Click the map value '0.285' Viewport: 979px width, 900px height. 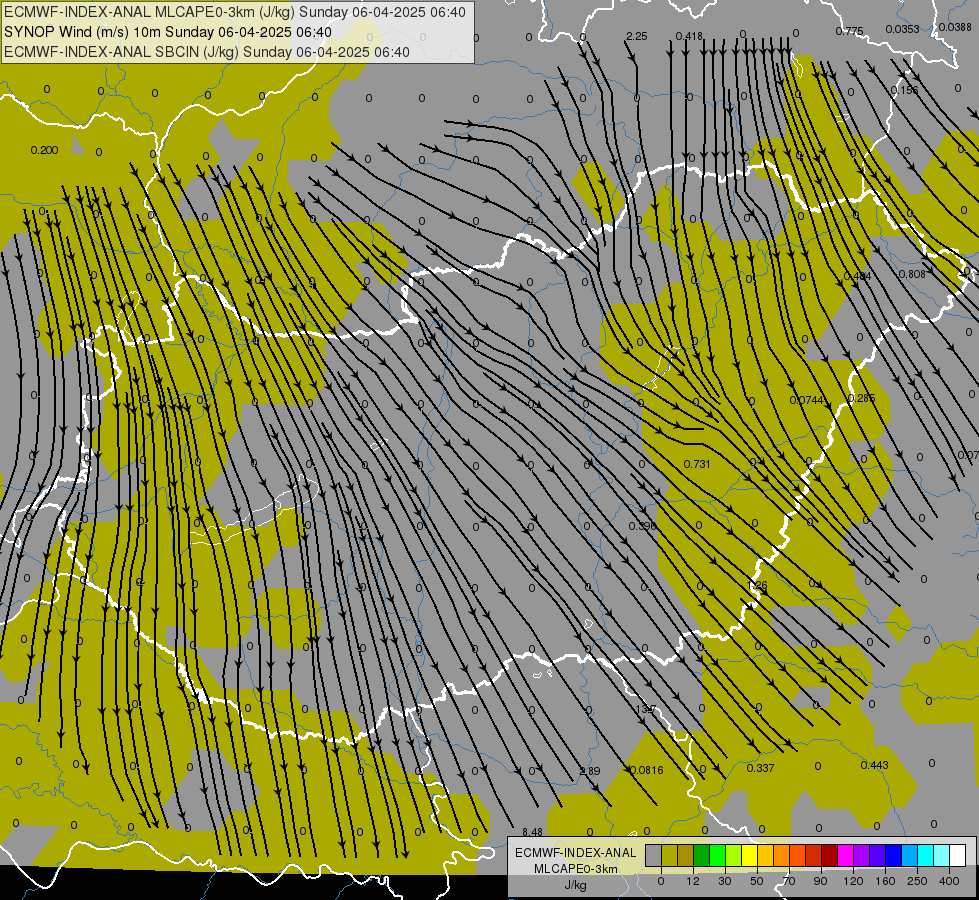coord(862,398)
